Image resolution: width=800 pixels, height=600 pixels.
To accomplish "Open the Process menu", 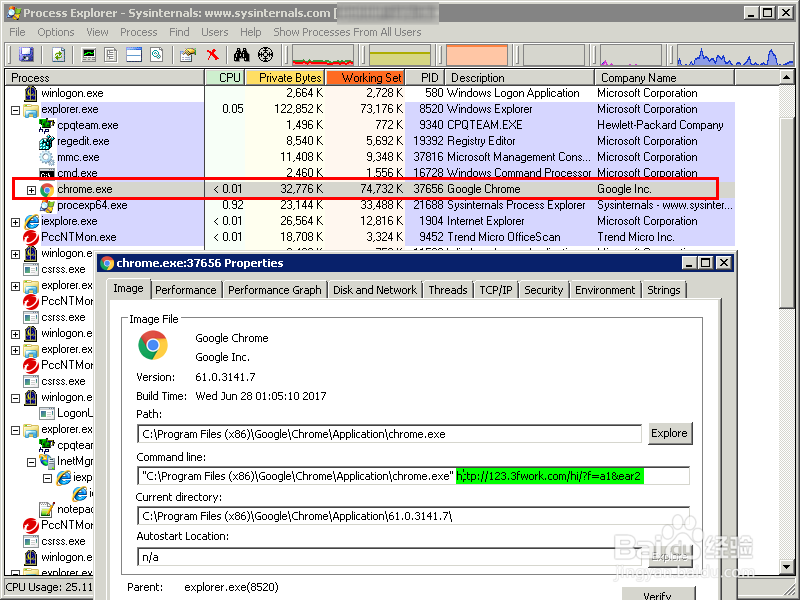I will pos(138,32).
